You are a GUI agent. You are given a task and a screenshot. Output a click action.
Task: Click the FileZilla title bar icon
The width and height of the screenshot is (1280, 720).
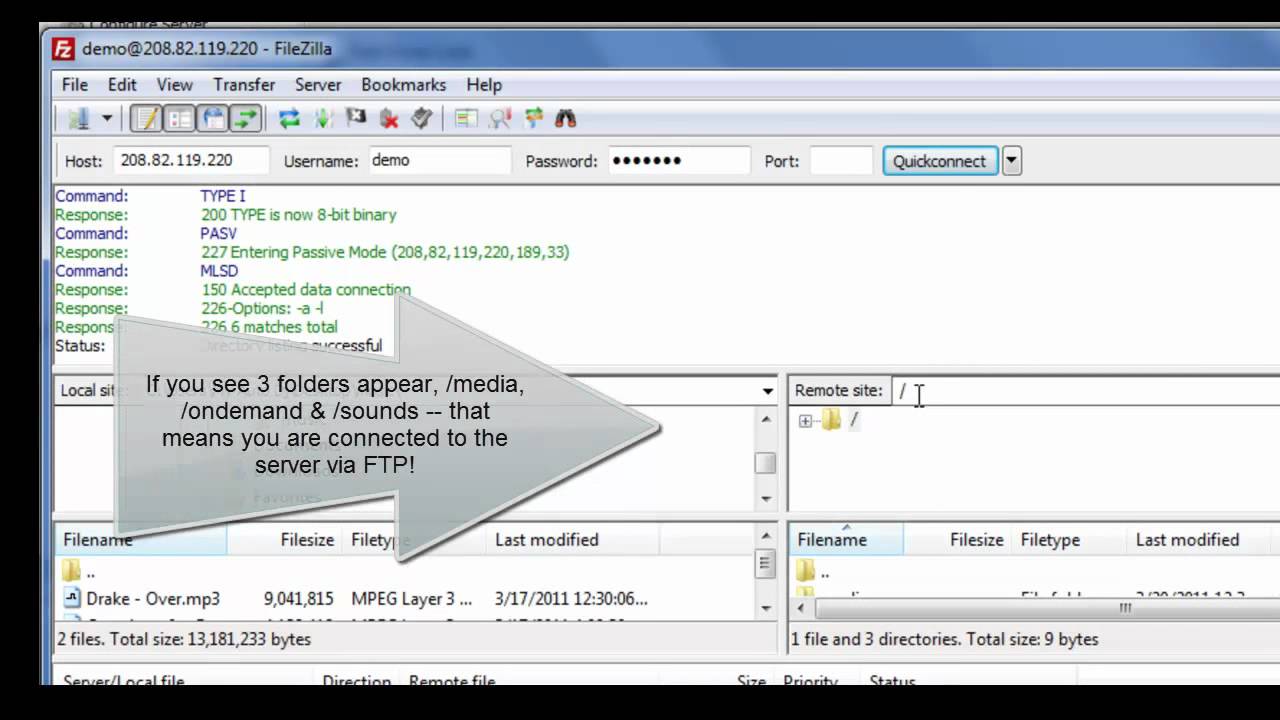(64, 49)
